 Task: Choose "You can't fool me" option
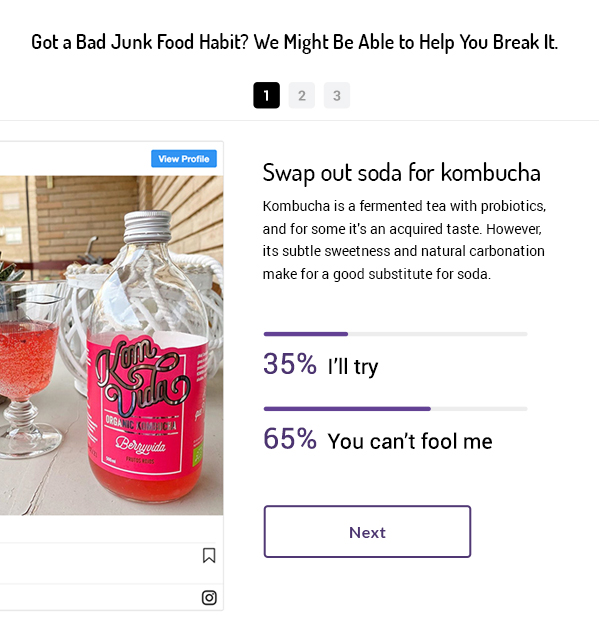coord(410,441)
